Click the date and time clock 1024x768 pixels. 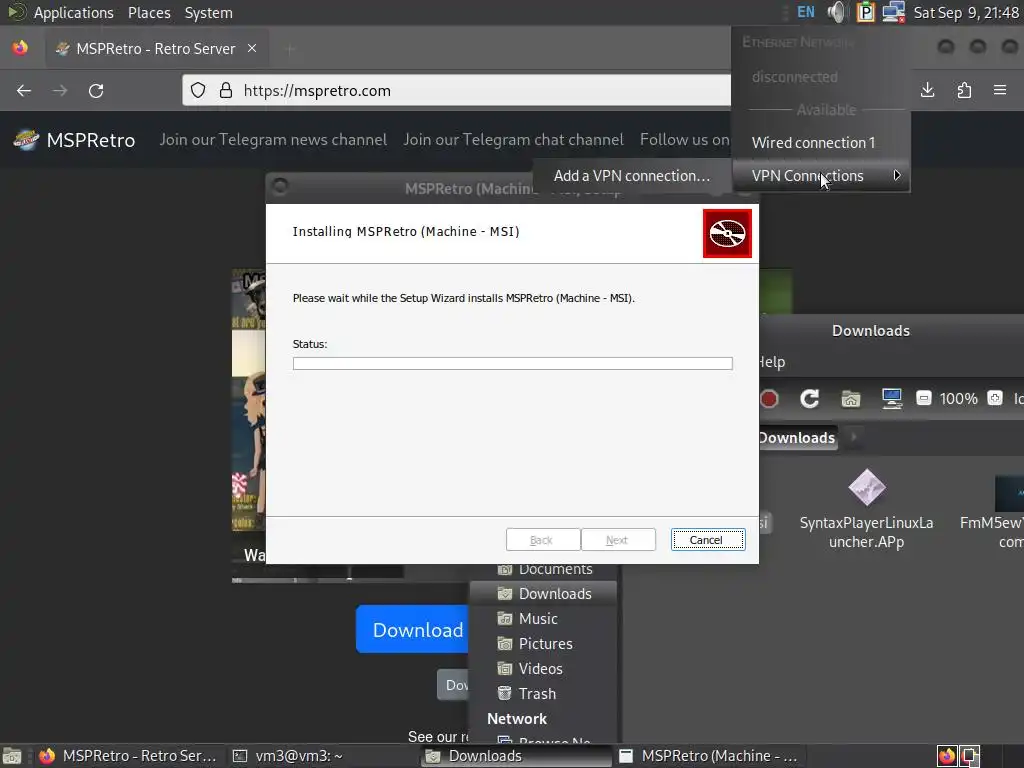point(966,12)
